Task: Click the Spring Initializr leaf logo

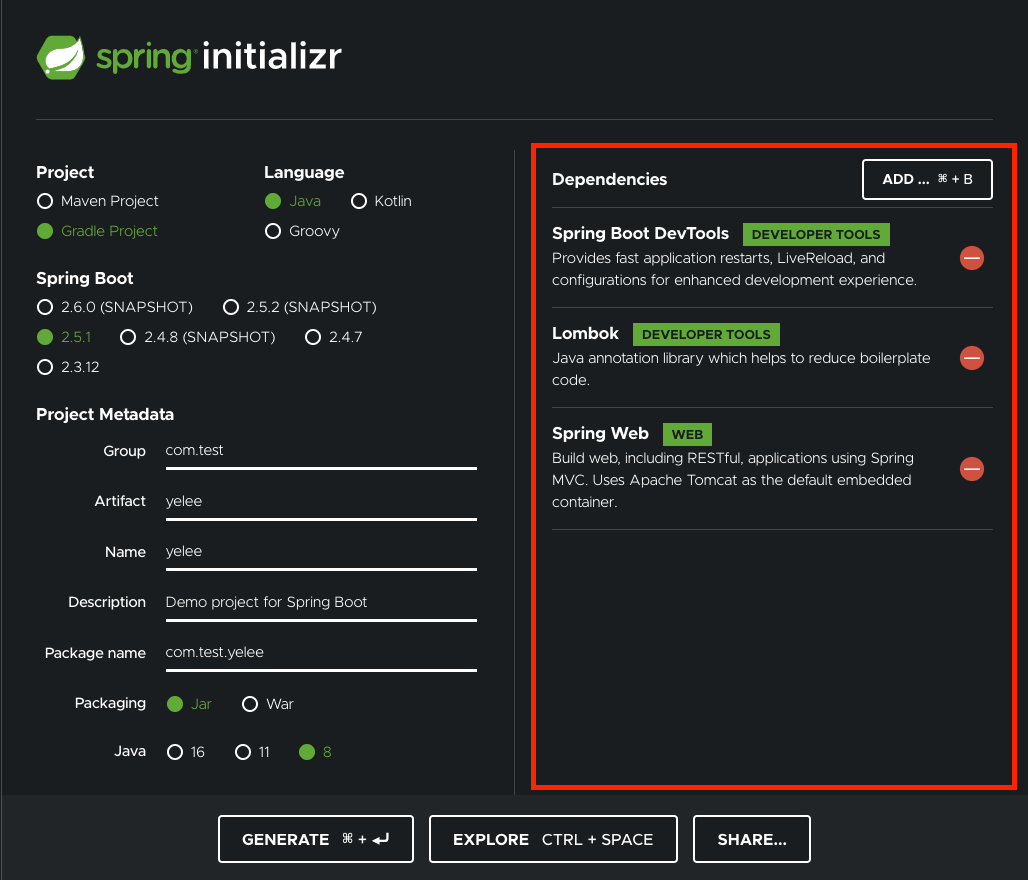Action: pos(61,58)
